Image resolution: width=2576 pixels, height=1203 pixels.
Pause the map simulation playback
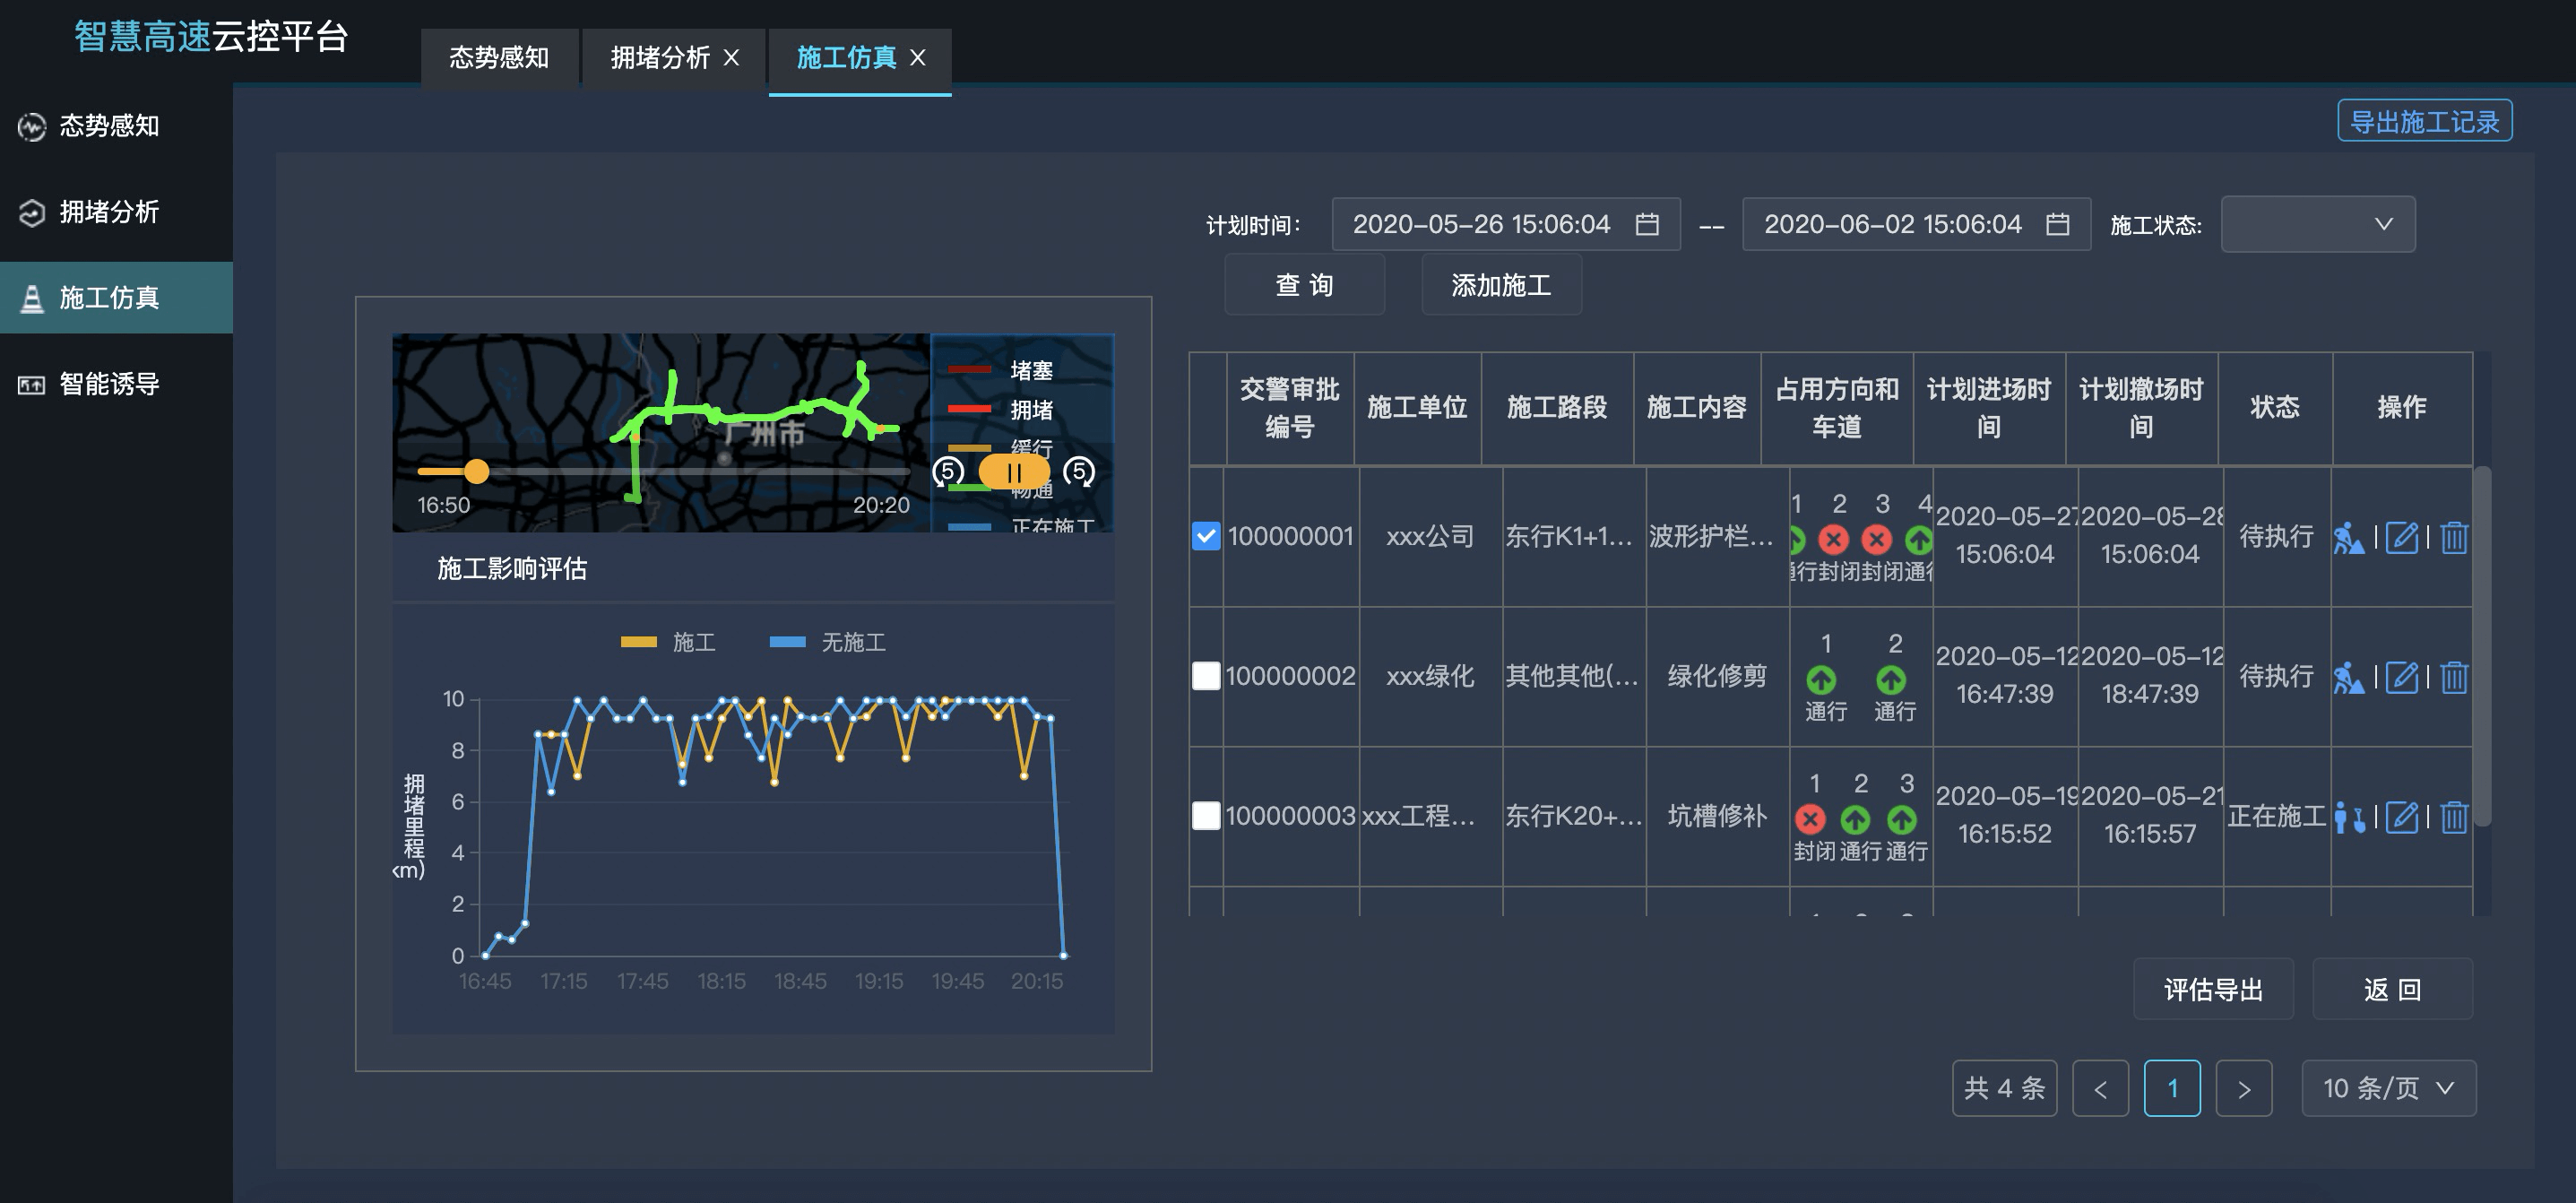coord(1014,472)
